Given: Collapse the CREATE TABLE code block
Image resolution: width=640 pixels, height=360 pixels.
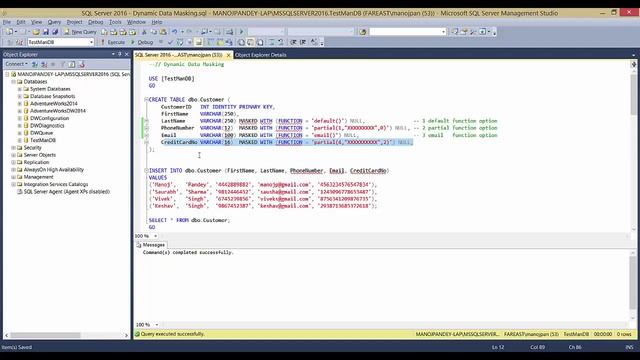Looking at the screenshot, I should (x=146, y=100).
